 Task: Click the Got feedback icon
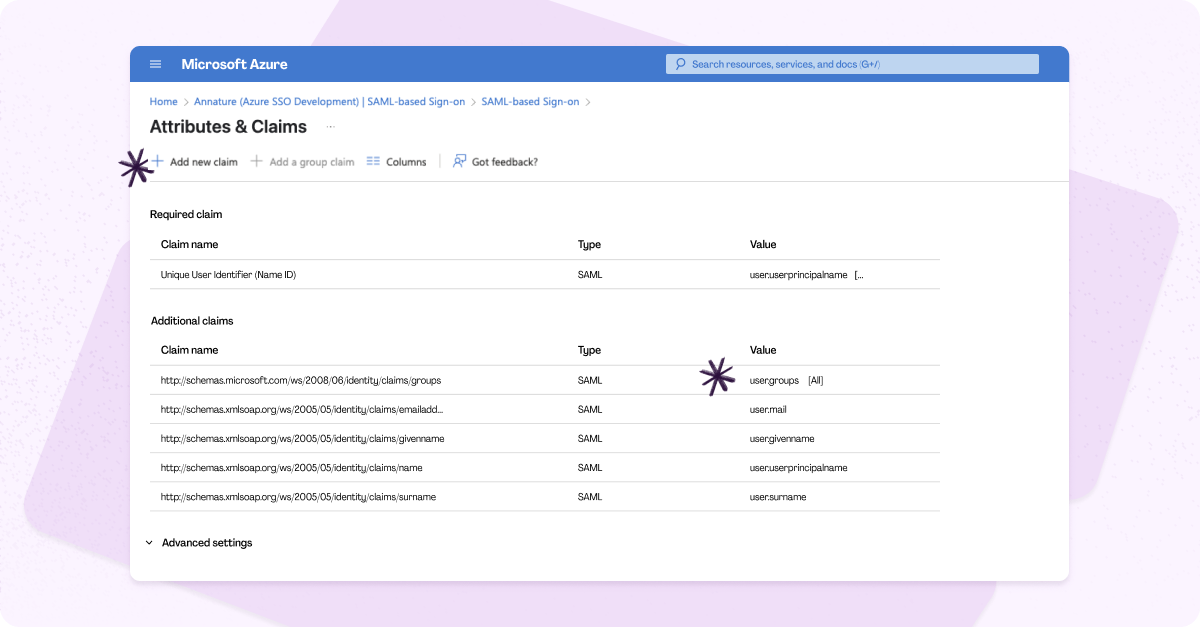[459, 161]
